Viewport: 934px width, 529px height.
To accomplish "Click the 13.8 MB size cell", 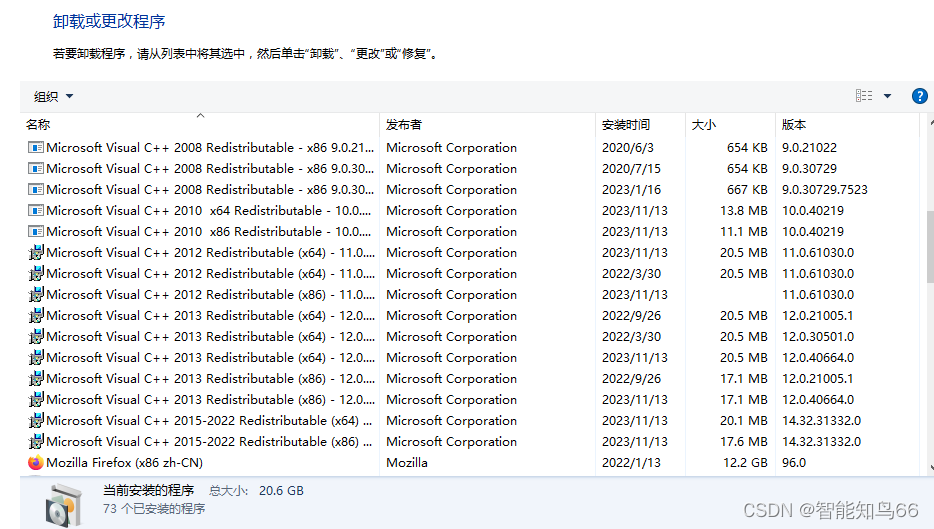I will pos(743,210).
